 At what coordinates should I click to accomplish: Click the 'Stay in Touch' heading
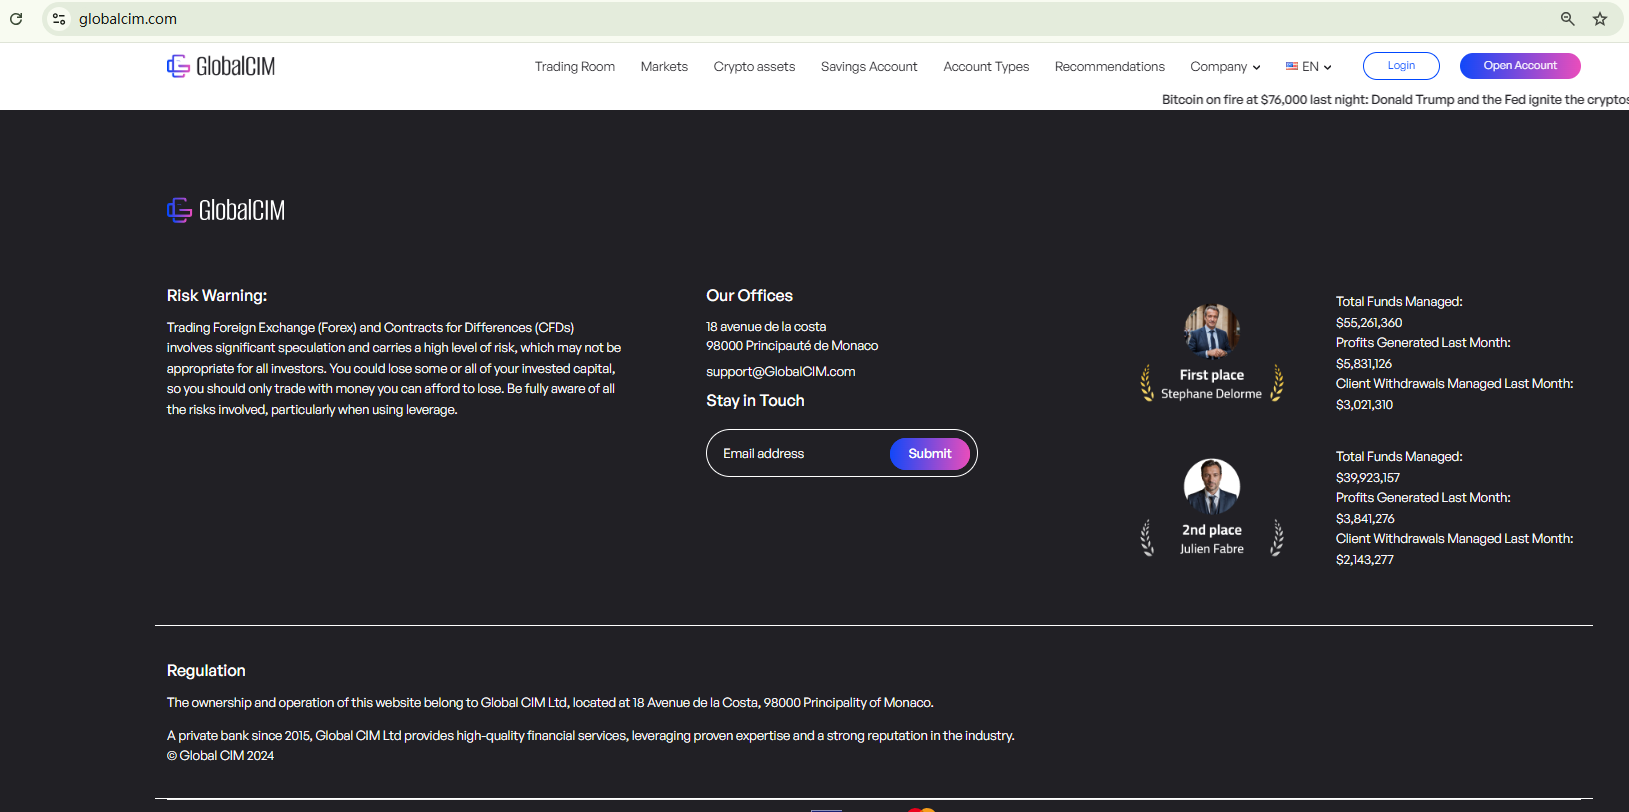pyautogui.click(x=755, y=401)
